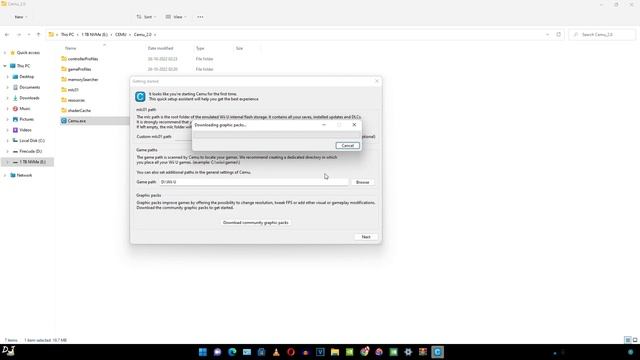Open the Mail app in taskbar

coord(247,352)
